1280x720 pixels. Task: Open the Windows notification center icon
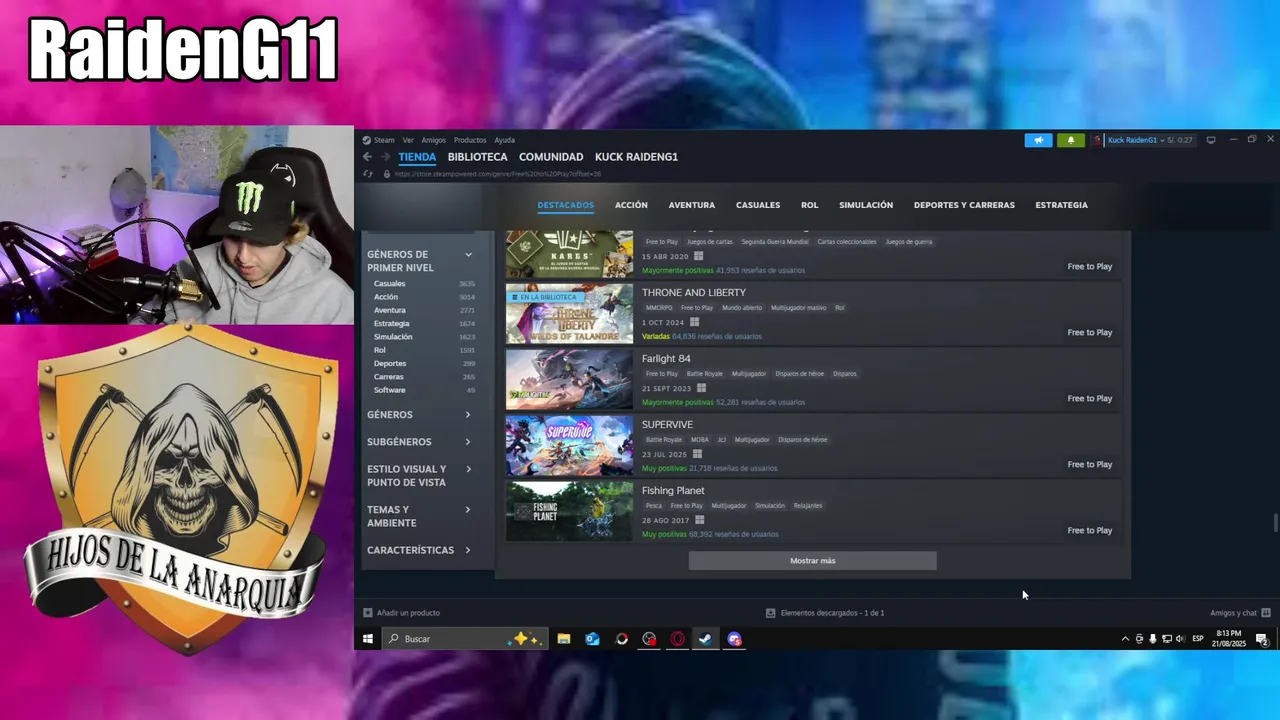pyautogui.click(x=1262, y=639)
